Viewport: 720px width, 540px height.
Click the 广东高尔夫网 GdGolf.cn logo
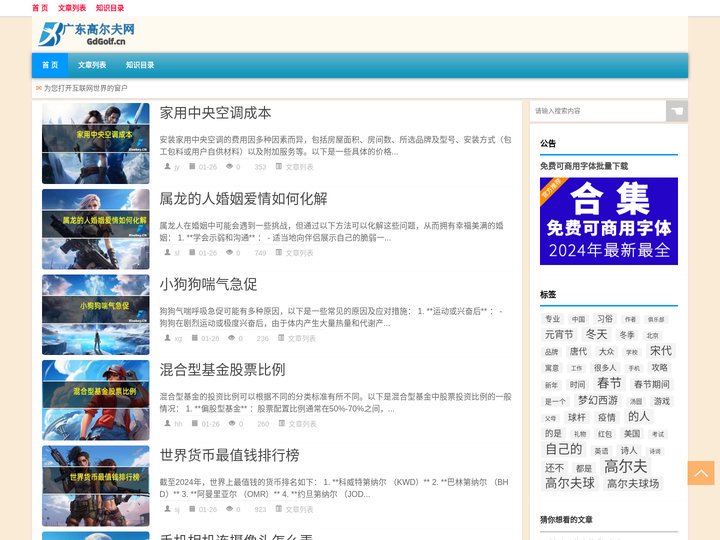[x=87, y=34]
